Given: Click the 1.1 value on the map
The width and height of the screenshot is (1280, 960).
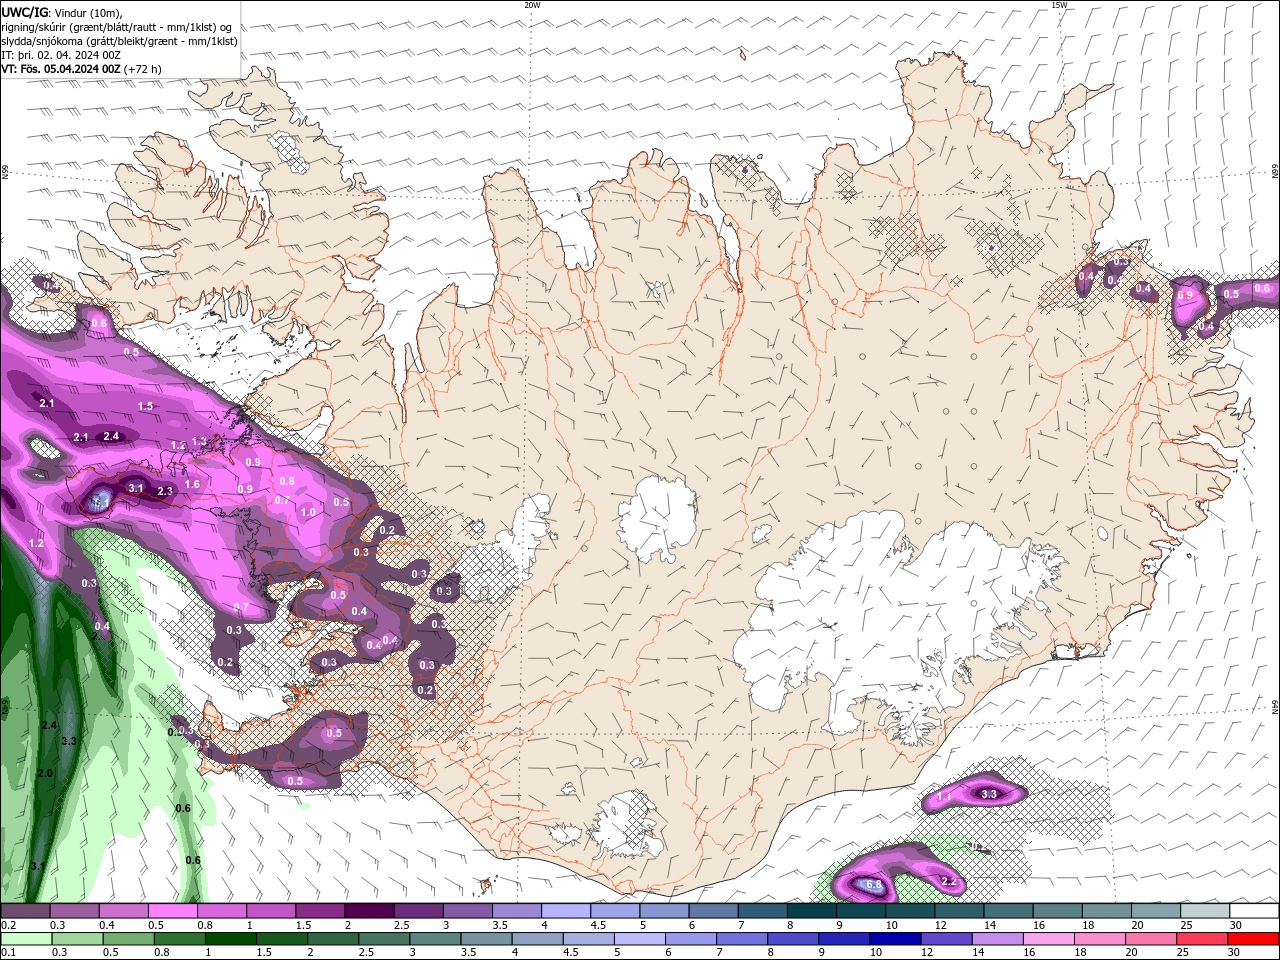Looking at the screenshot, I should pyautogui.click(x=945, y=797).
